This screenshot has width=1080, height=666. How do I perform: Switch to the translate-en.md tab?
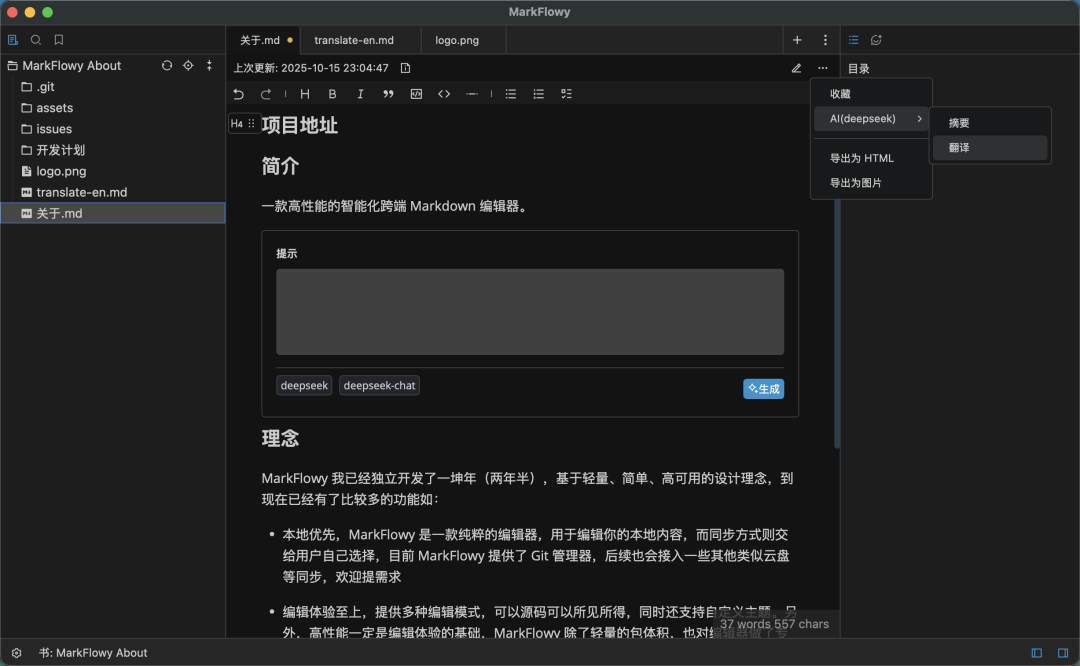click(354, 40)
